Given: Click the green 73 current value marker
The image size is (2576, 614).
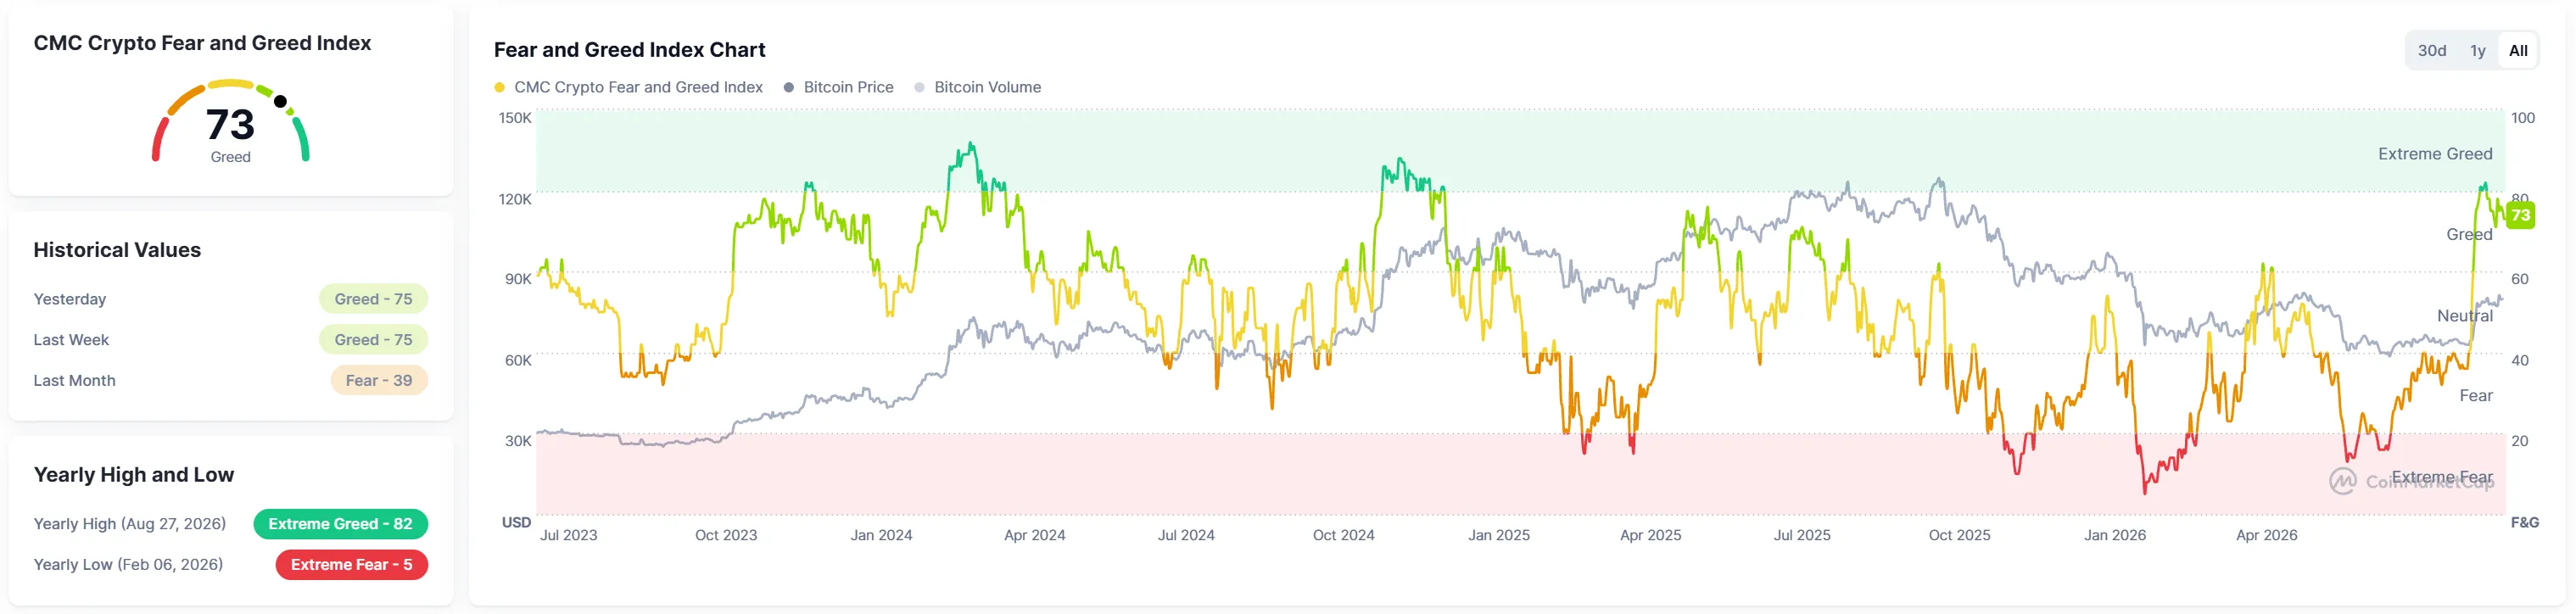Looking at the screenshot, I should tap(2520, 215).
